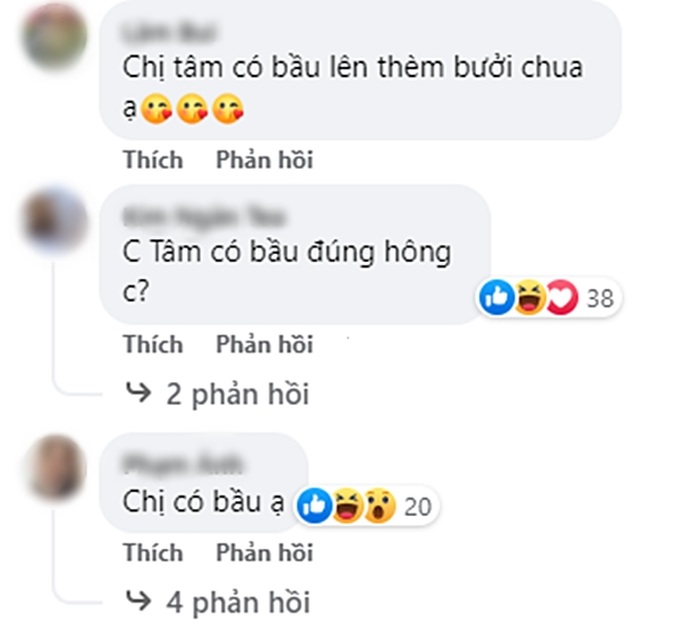The height and width of the screenshot is (635, 680).
Task: Expand the 4 phản hồi replies thread
Action: (x=238, y=602)
